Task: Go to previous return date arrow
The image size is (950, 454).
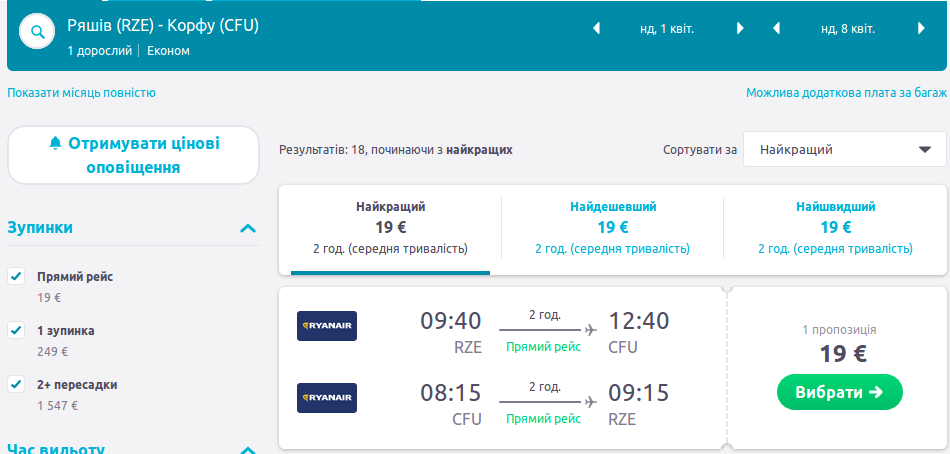Action: 776,29
